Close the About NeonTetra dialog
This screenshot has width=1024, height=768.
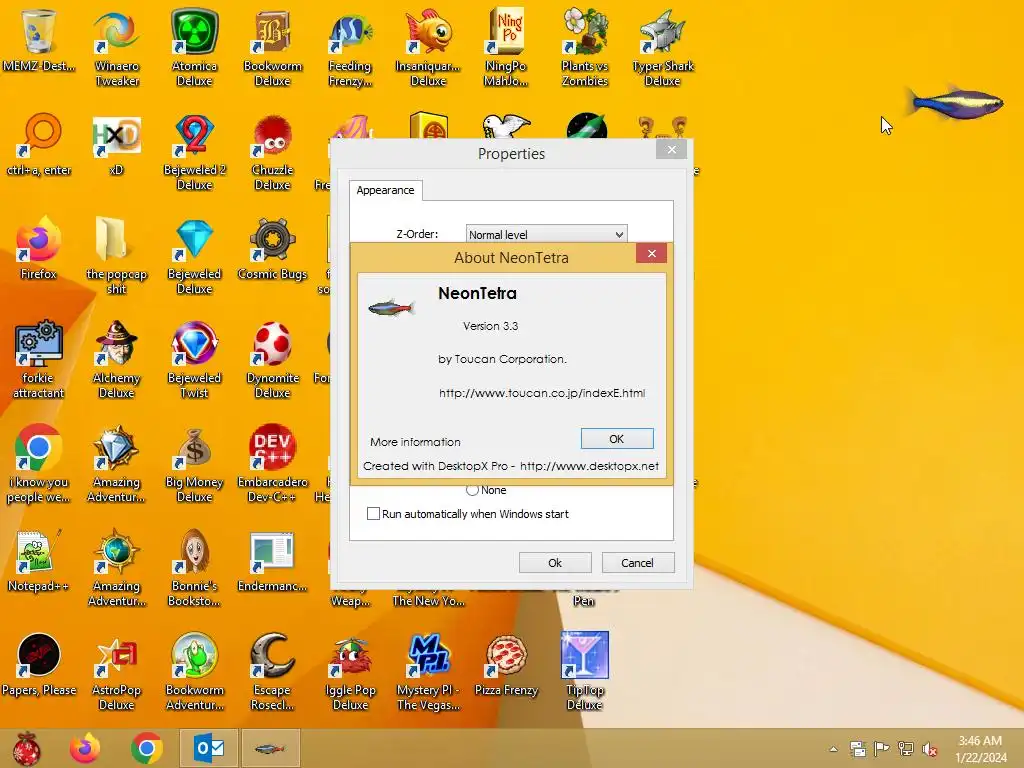point(651,253)
